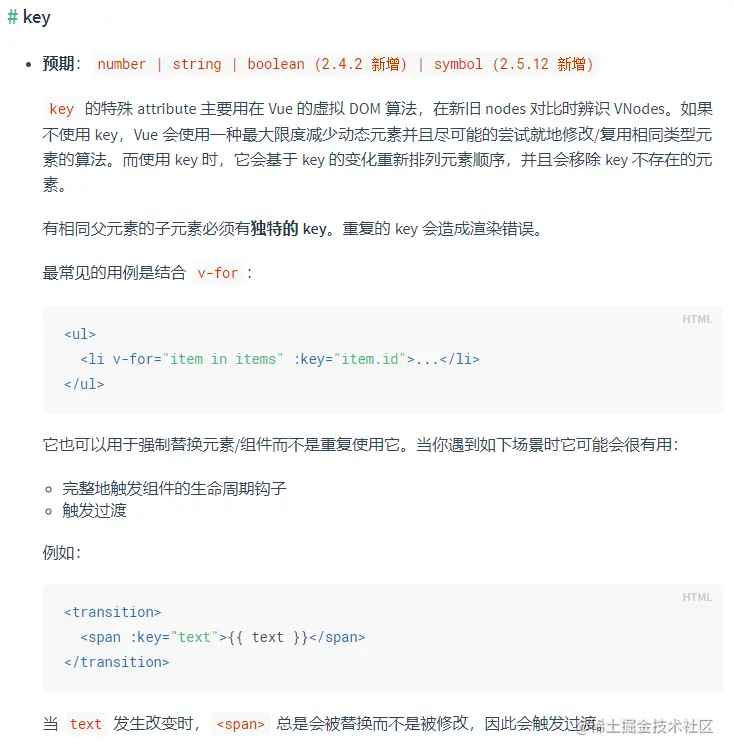The image size is (734, 756).
Task: Click the opening transition tag line
Action: [x=112, y=612]
